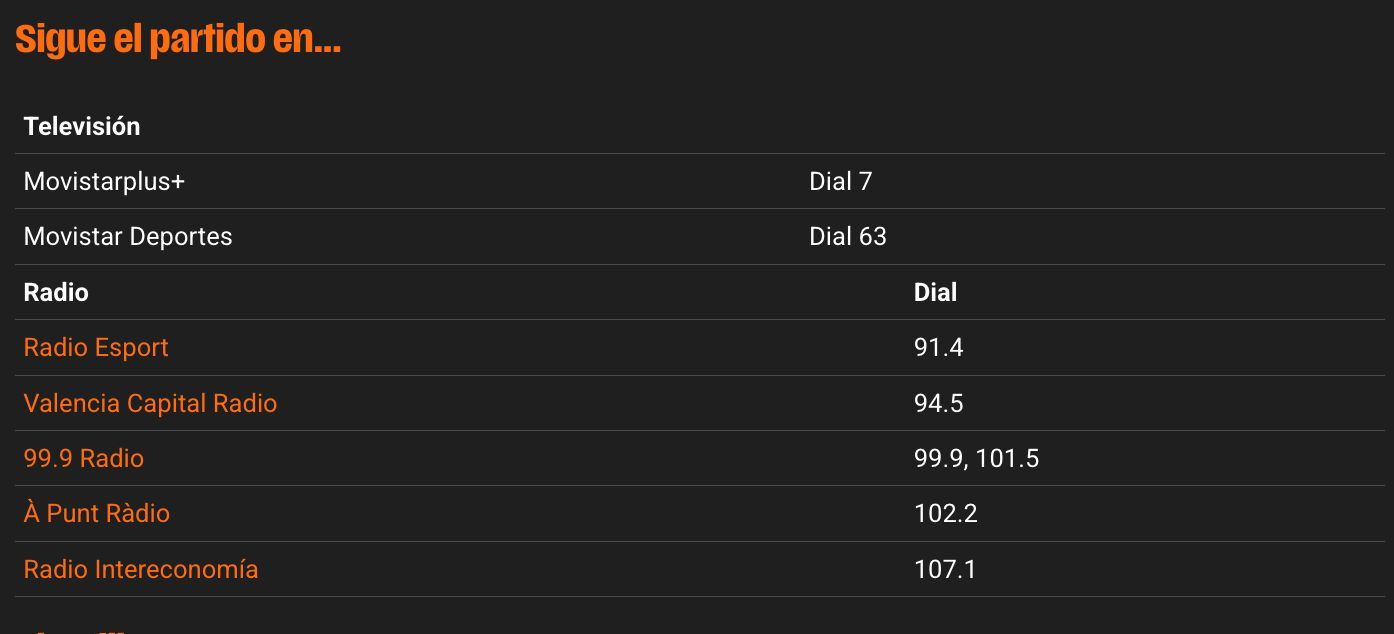Click the 'Dial 63' cell
The image size is (1394, 634).
847,237
